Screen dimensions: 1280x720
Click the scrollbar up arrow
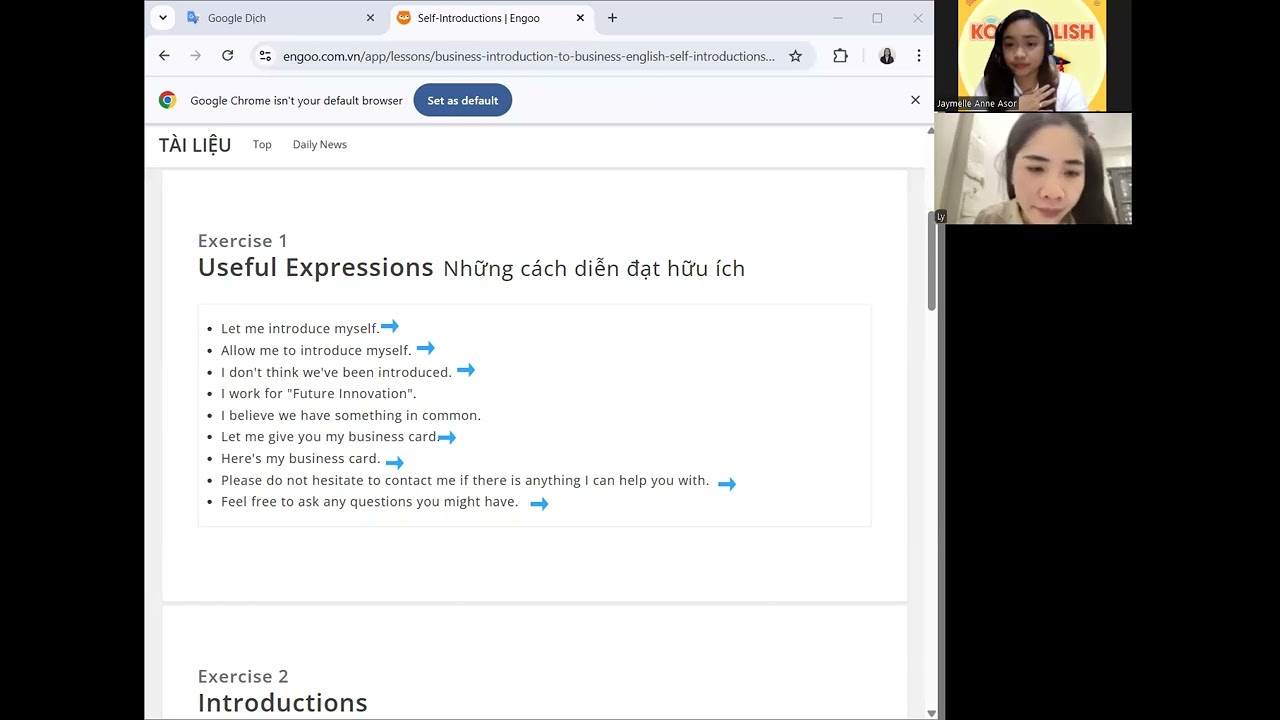(931, 131)
